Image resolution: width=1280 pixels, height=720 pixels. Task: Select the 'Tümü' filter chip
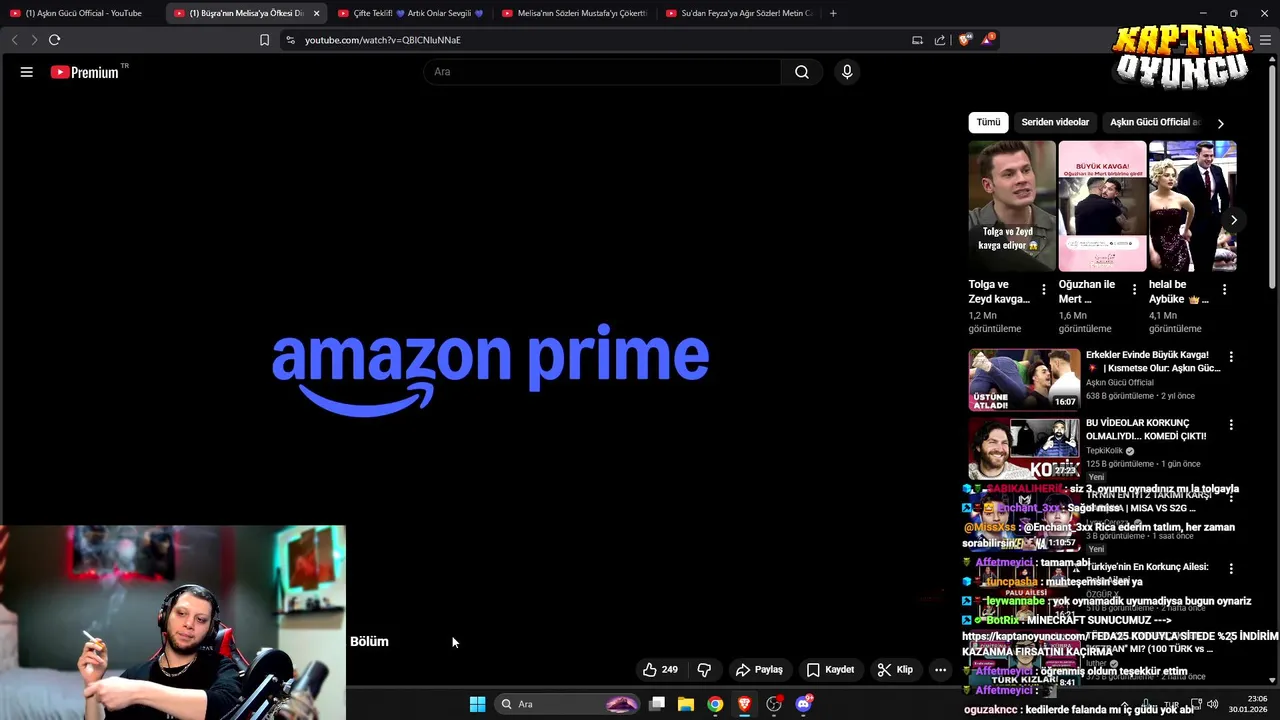[988, 122]
